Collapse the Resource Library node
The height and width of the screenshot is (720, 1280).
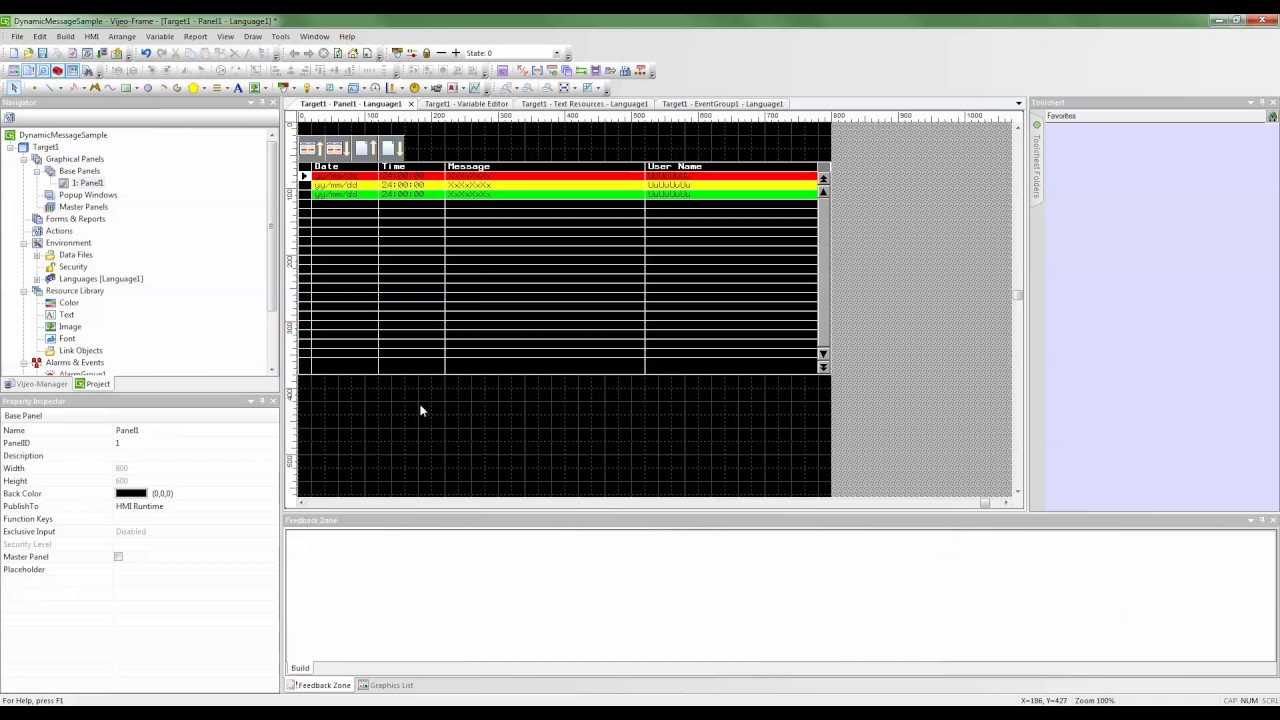[23, 291]
